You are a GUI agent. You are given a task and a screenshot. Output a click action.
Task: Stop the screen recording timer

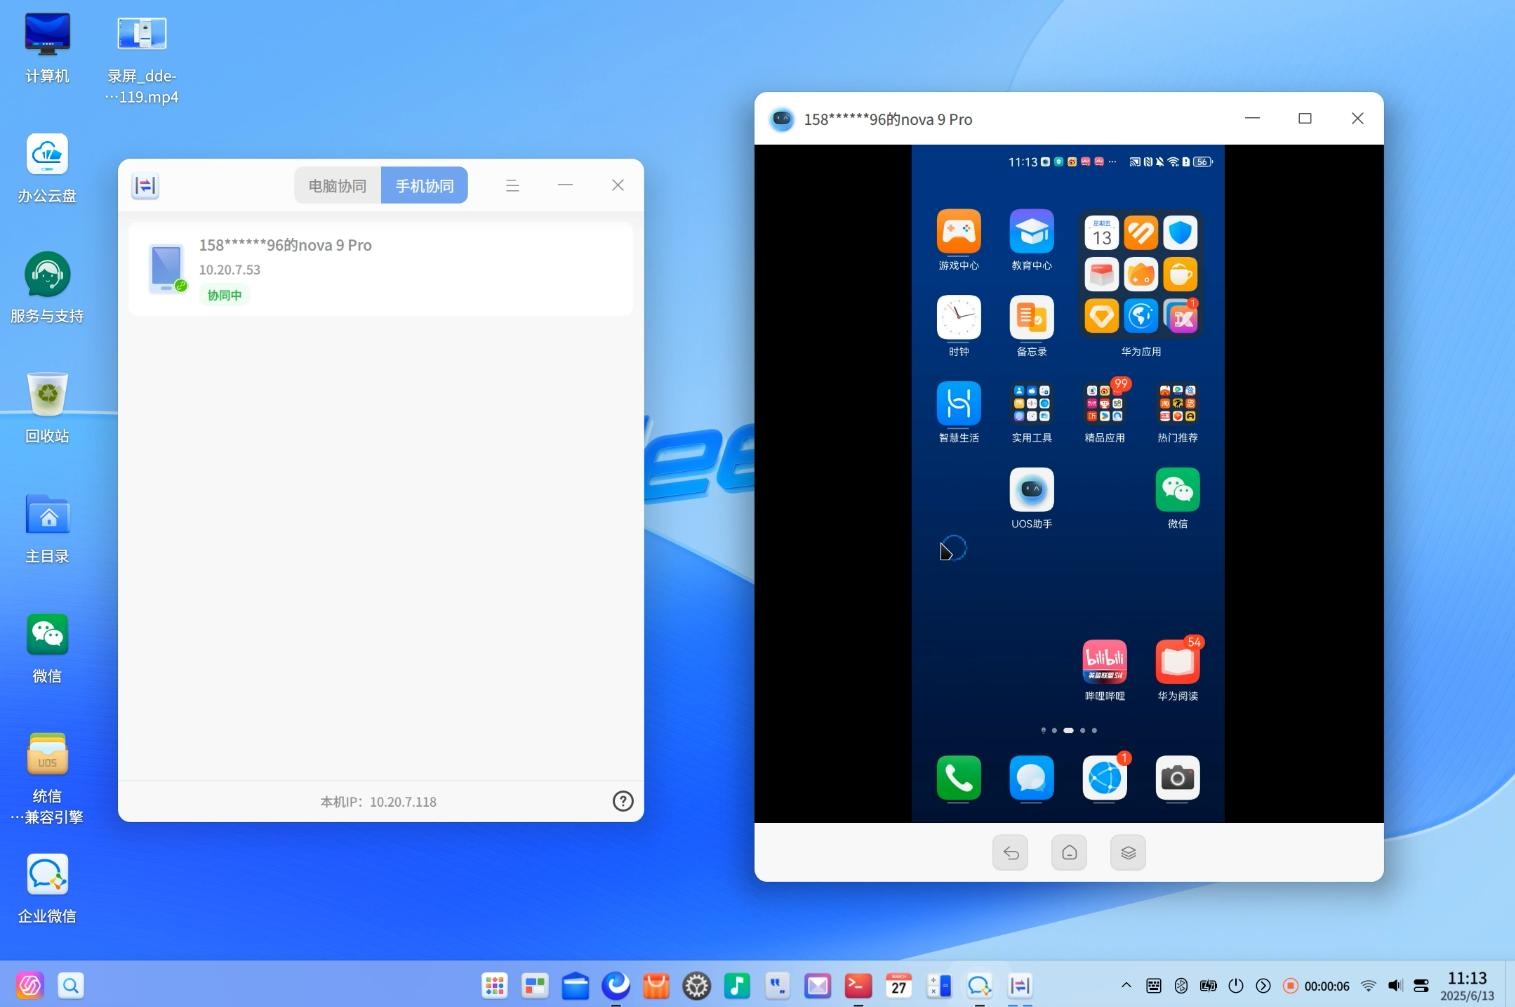1317,986
